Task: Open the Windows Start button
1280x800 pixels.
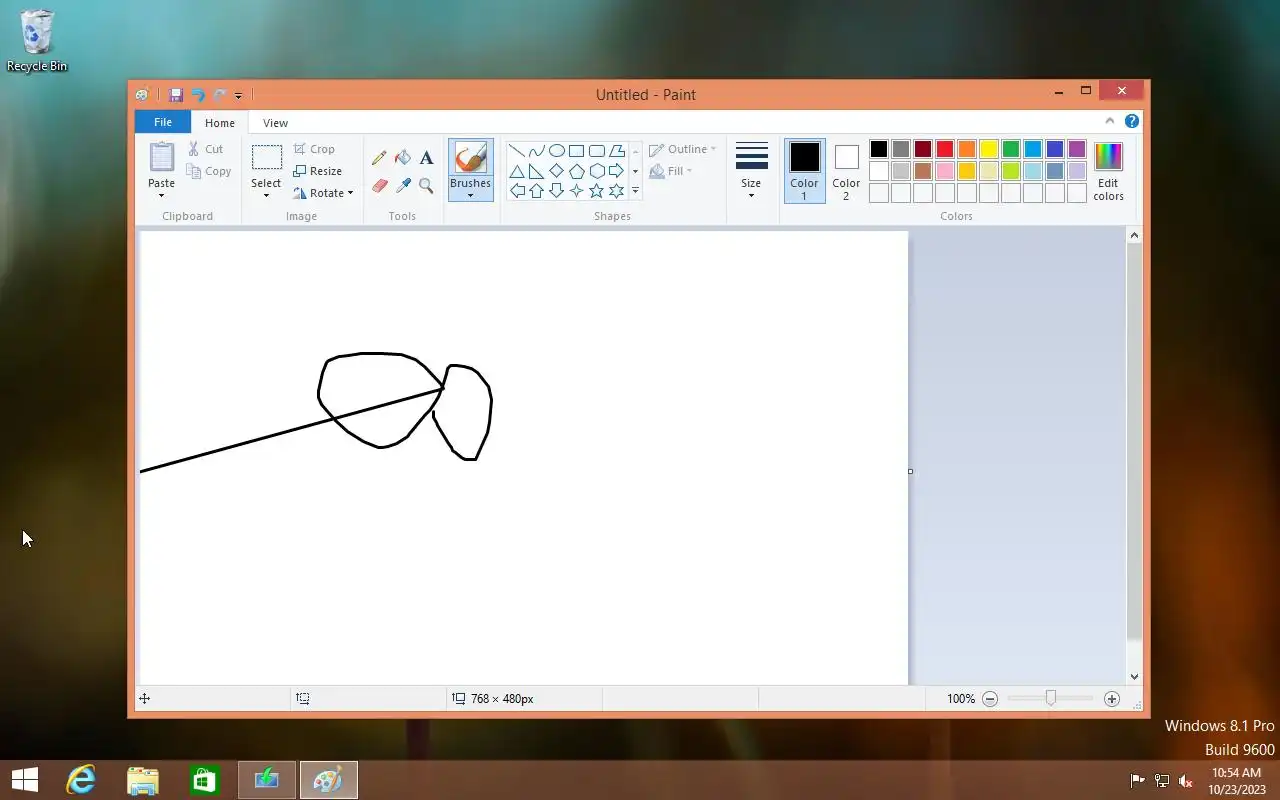Action: coord(25,780)
